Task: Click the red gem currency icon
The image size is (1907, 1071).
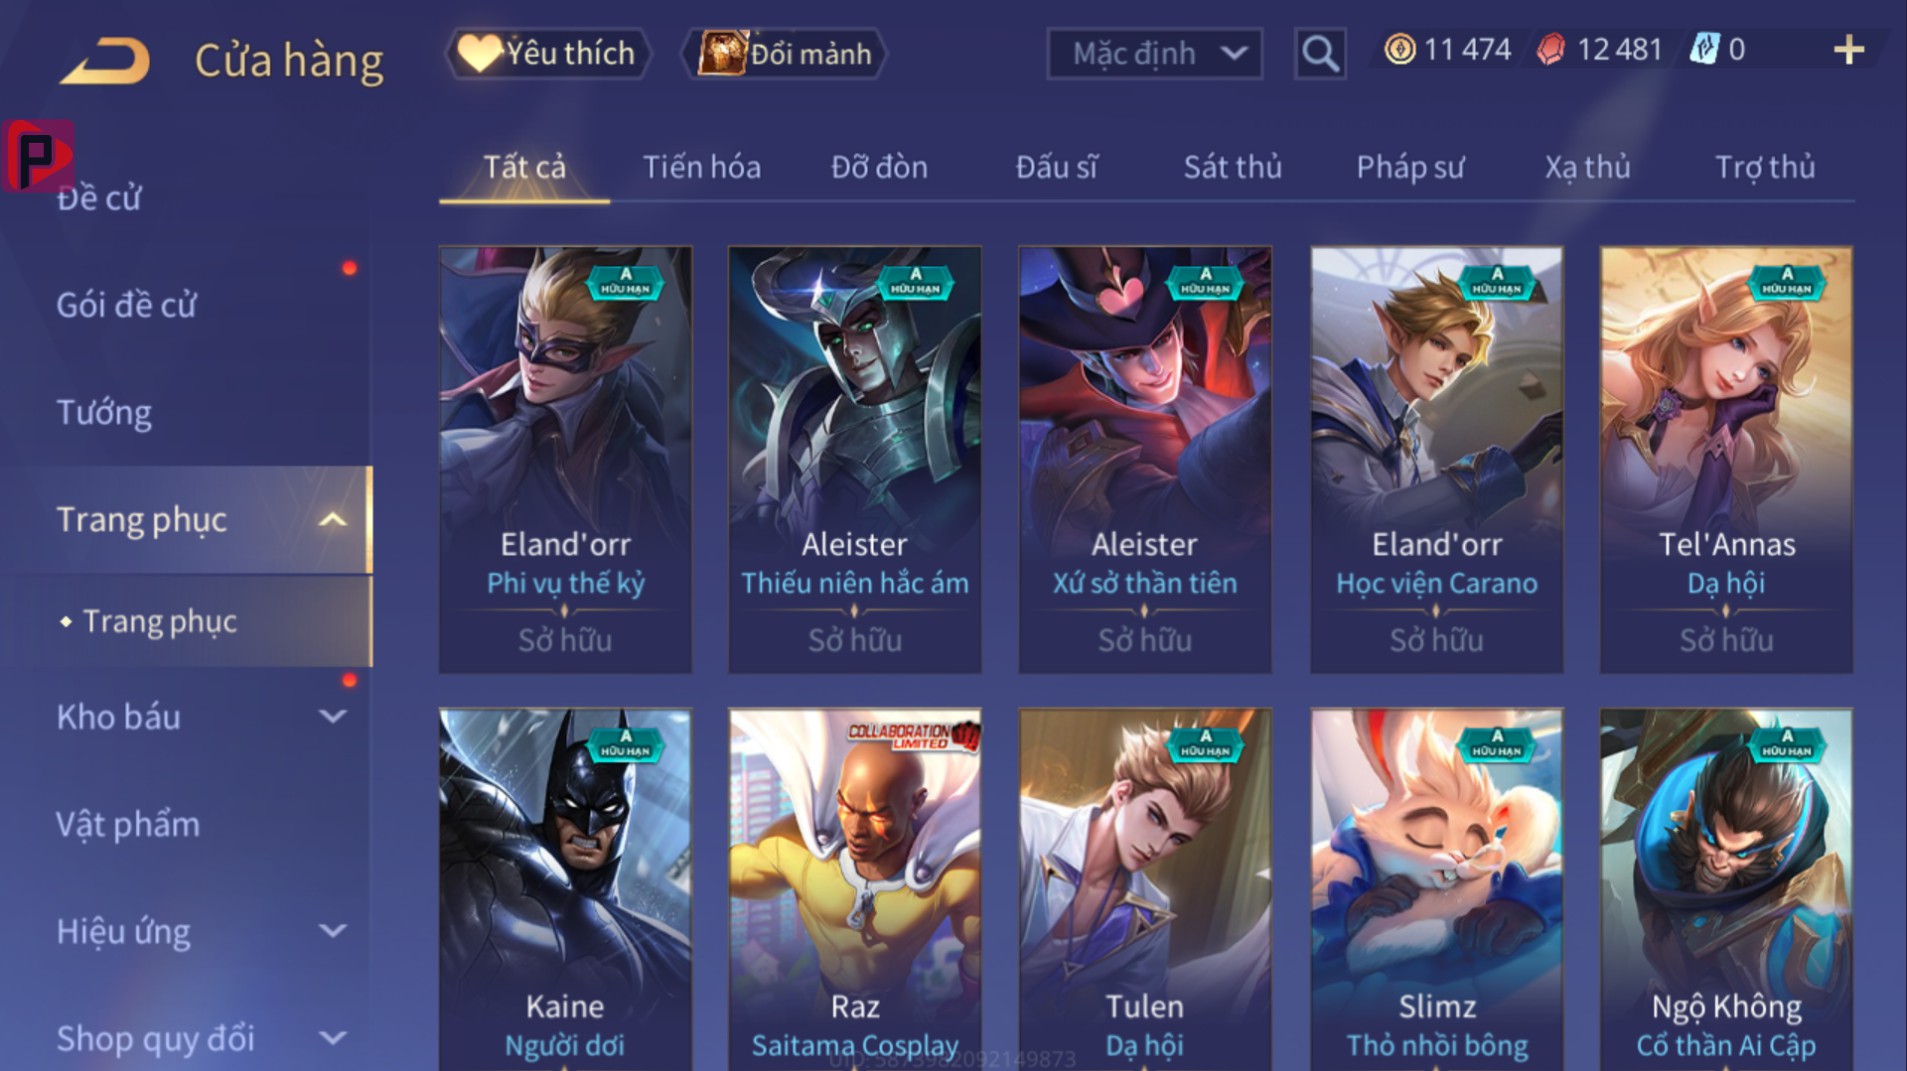Action: [x=1550, y=49]
